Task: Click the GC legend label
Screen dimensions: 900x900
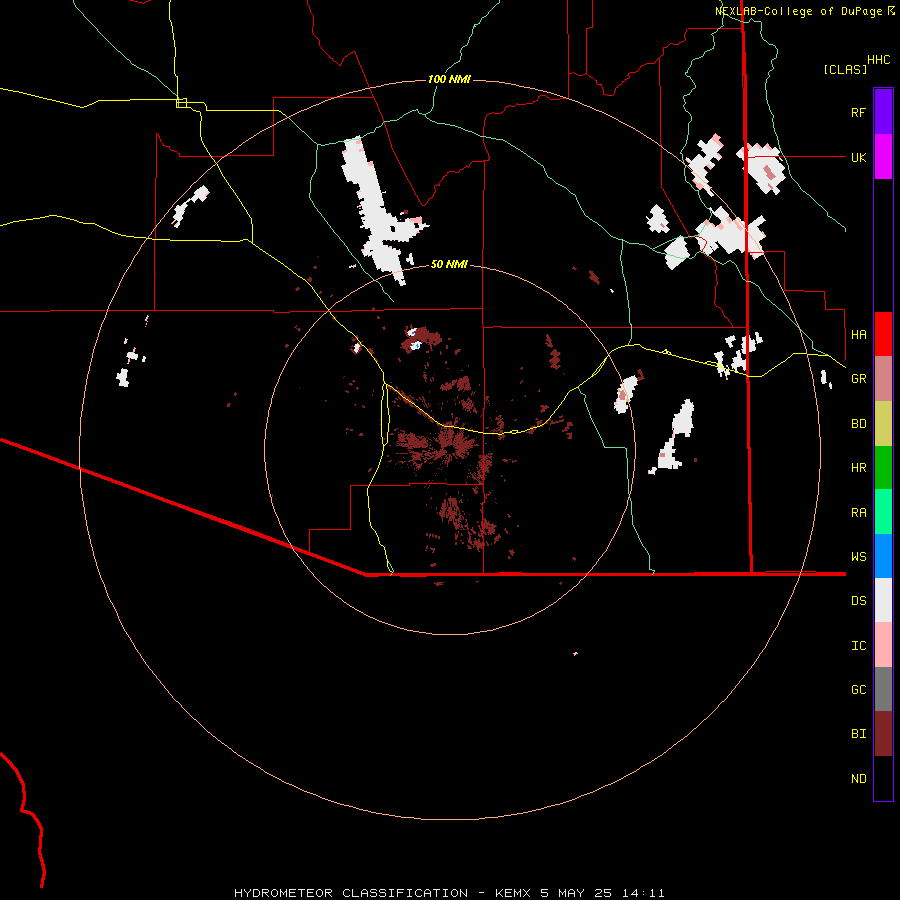Action: tap(858, 690)
